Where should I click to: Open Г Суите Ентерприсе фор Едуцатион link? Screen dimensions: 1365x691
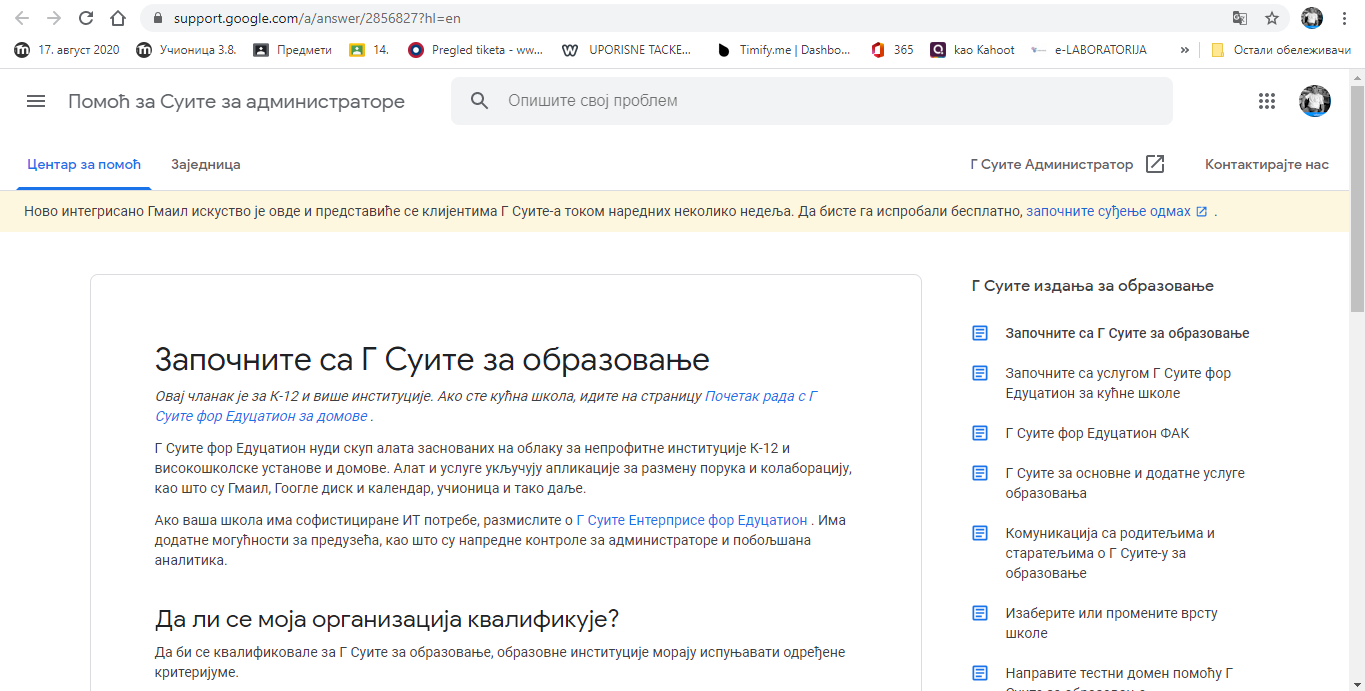click(692, 520)
